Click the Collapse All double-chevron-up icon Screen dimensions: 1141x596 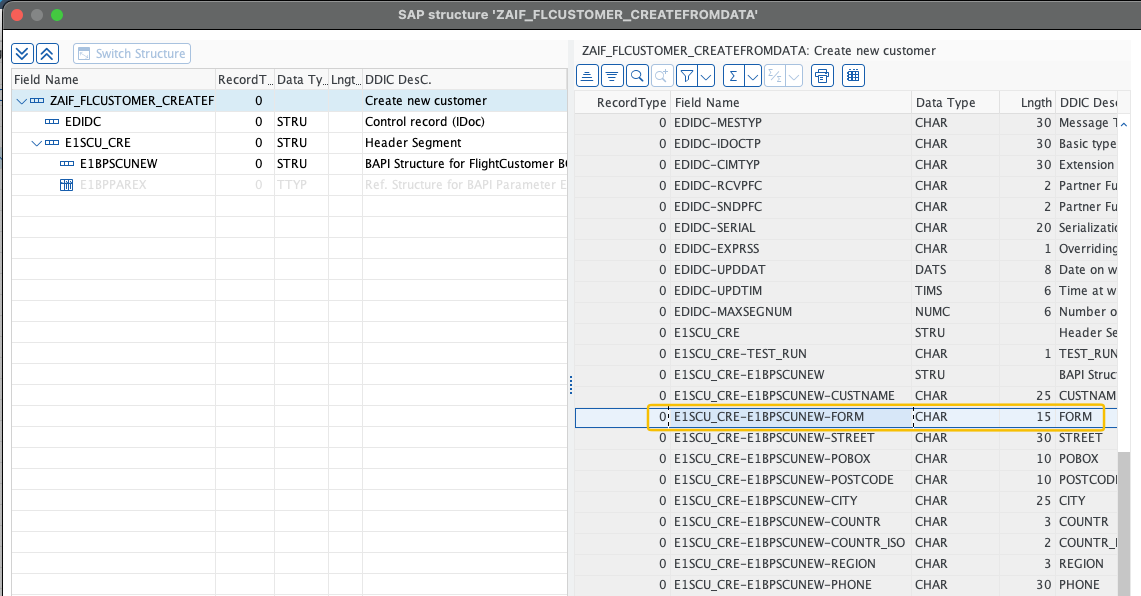[x=47, y=53]
